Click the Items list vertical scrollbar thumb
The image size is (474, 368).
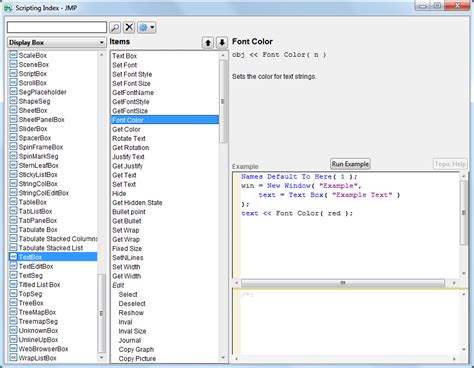point(223,101)
